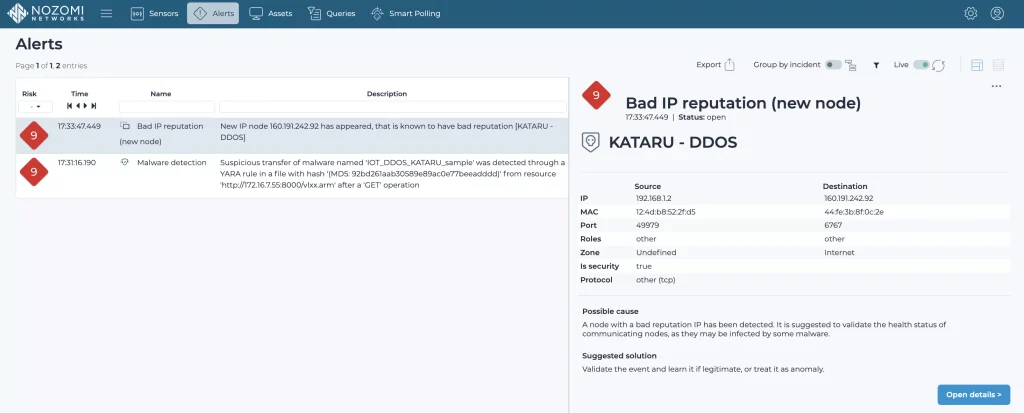Screen dimensions: 1024x413
Task: Click timestamp 17:33:47.449 in table
Action: [79, 126]
